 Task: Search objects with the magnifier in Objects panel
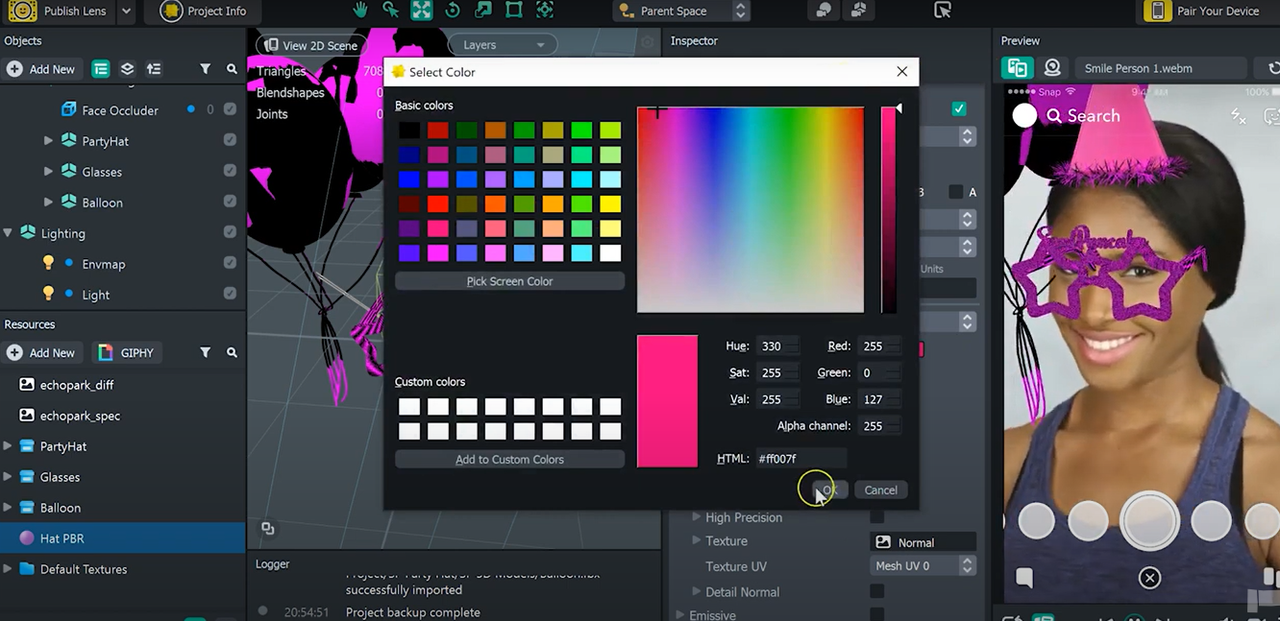point(232,69)
